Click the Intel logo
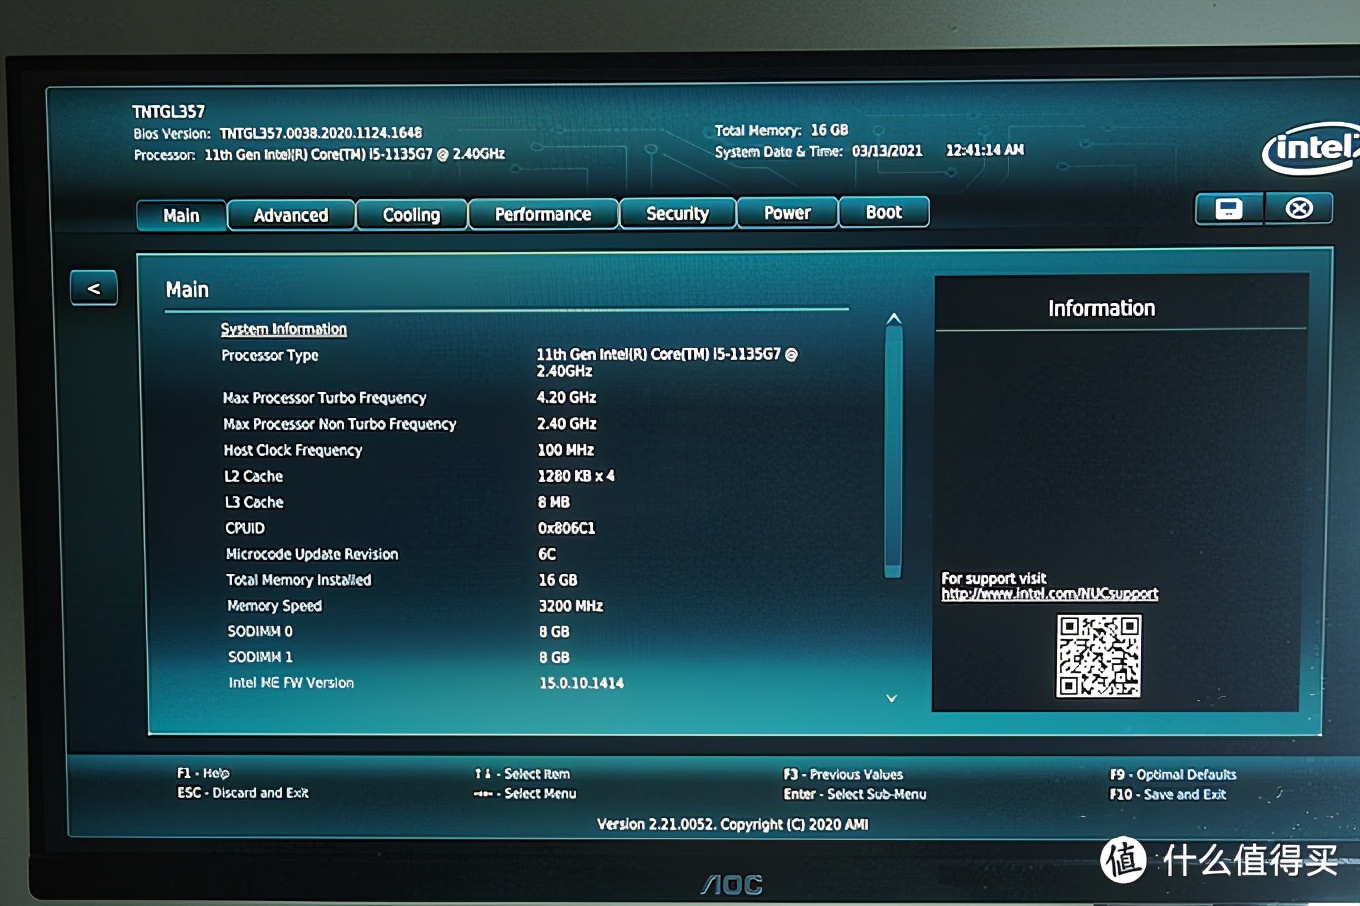Image resolution: width=1360 pixels, height=906 pixels. tap(1311, 149)
